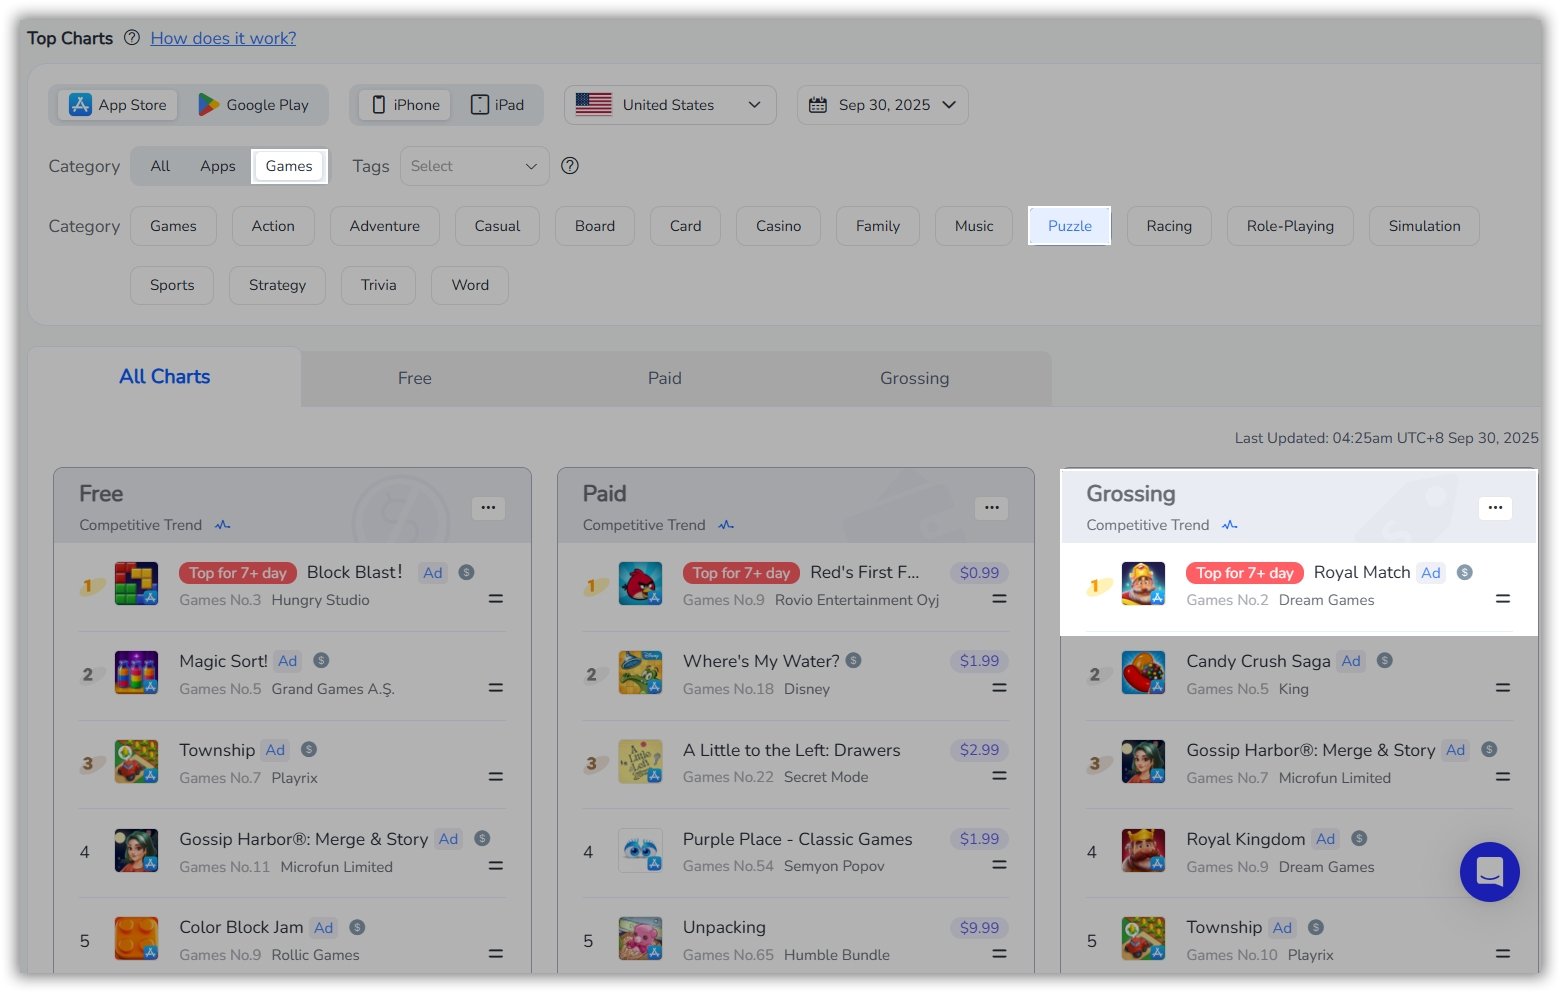This screenshot has height=993, width=1561.
Task: Filter by Role-Playing category
Action: click(x=1290, y=226)
